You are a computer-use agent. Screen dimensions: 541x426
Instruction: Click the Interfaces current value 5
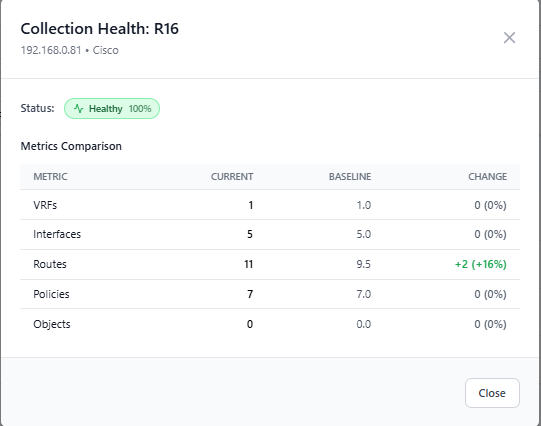coord(250,234)
